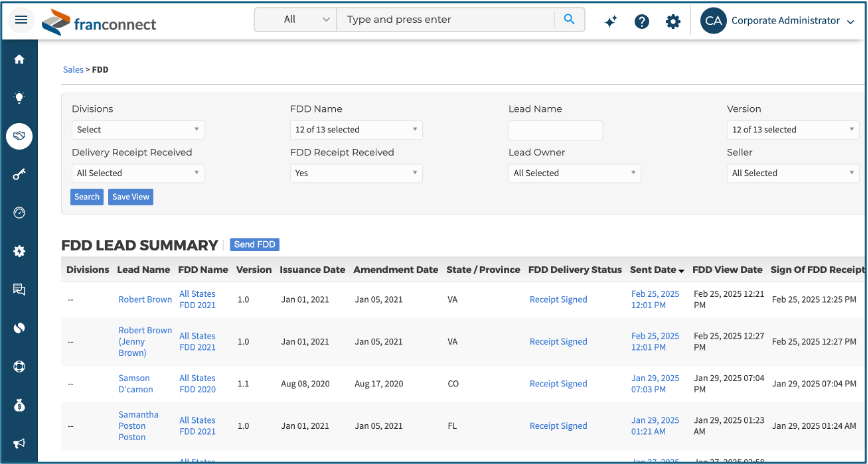Open the help question mark icon

(x=642, y=22)
